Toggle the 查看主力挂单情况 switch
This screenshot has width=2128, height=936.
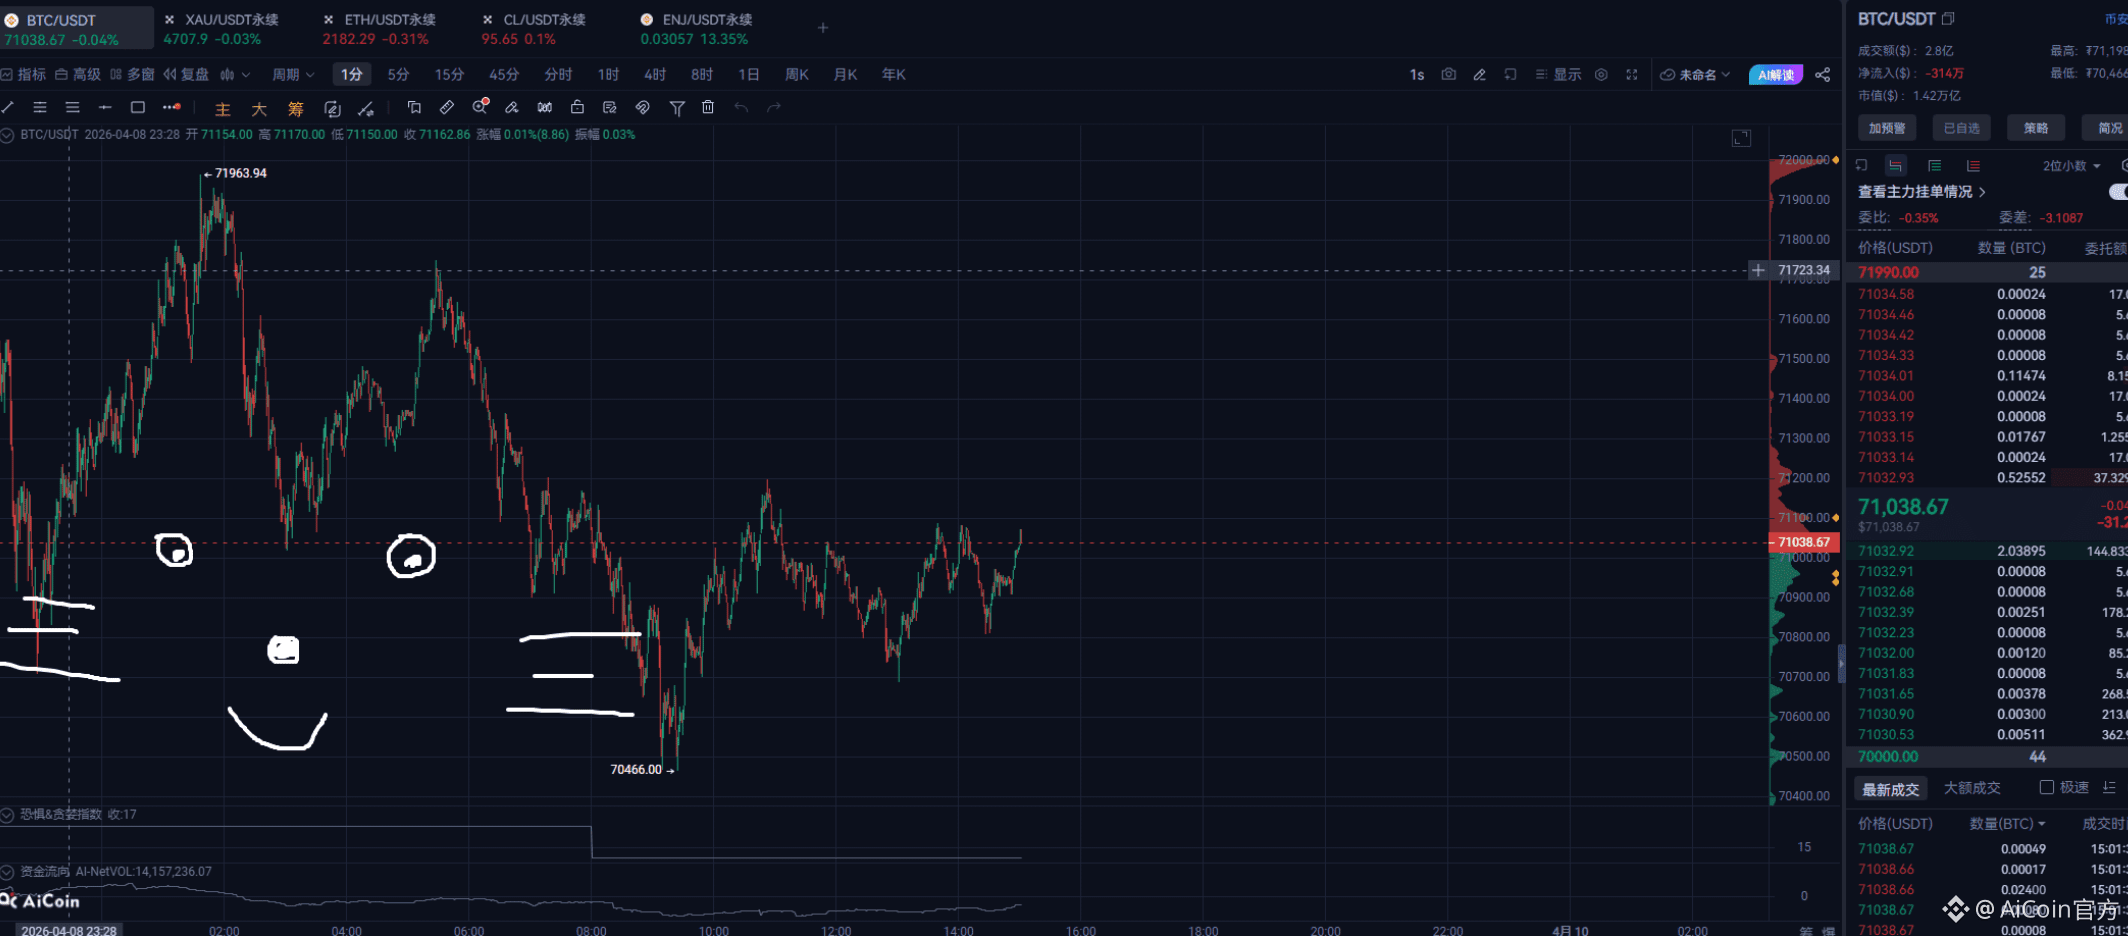(x=2118, y=192)
